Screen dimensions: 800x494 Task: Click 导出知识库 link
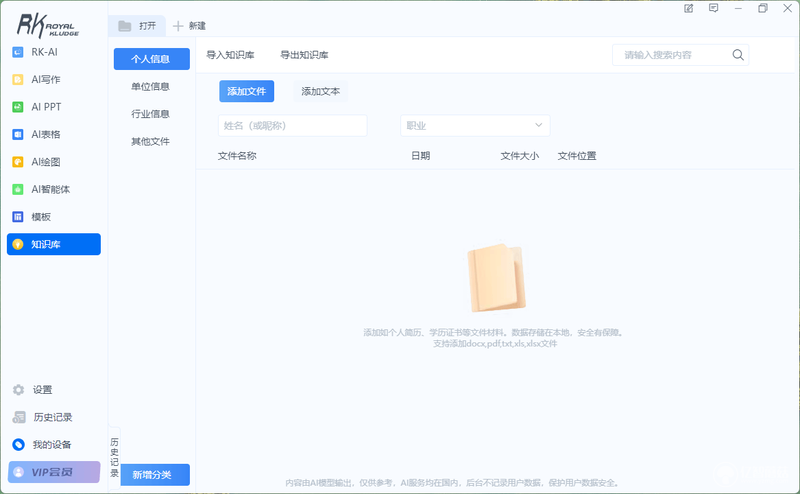(x=304, y=55)
